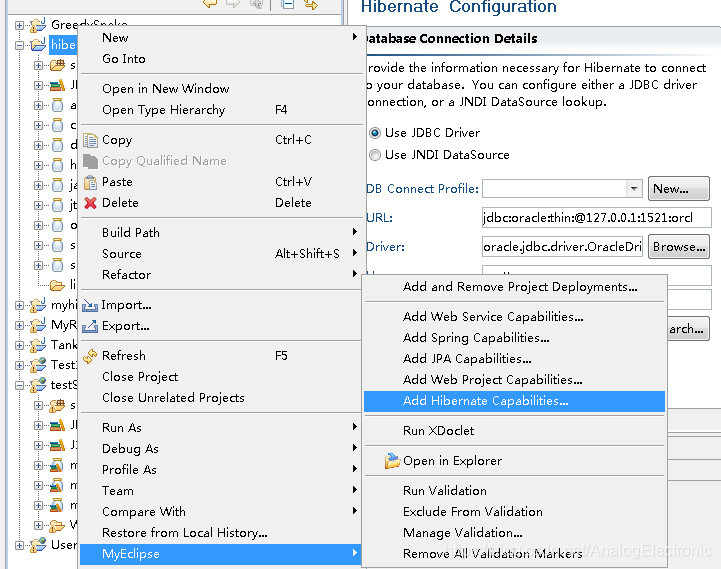Screen dimensions: 721x569
Task: Click the New... profile button
Action: click(679, 189)
